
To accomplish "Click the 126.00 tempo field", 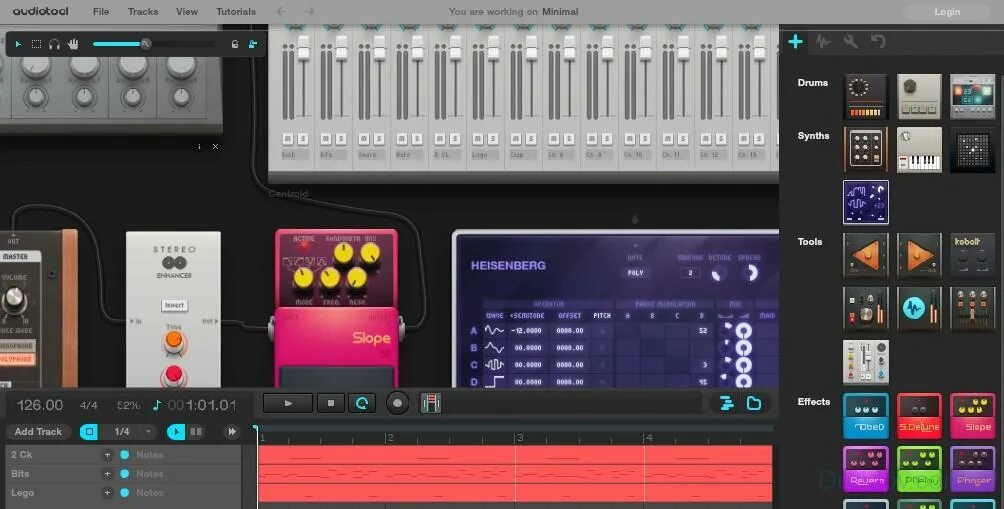I will 40,405.
